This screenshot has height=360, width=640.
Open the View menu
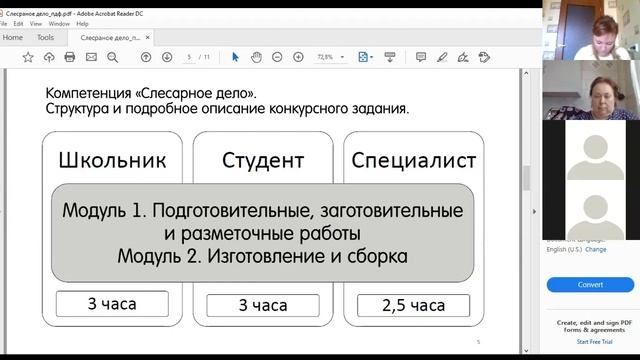tap(36, 24)
